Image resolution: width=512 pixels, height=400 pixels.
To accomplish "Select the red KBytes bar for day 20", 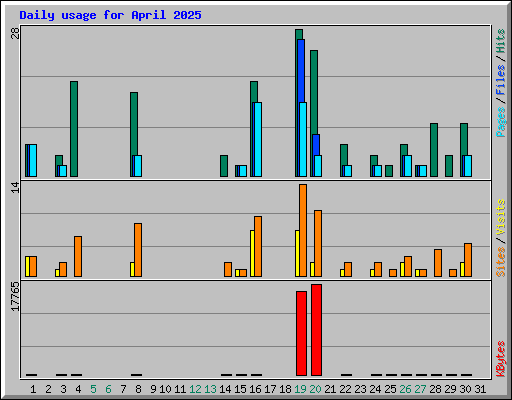I will tap(316, 330).
